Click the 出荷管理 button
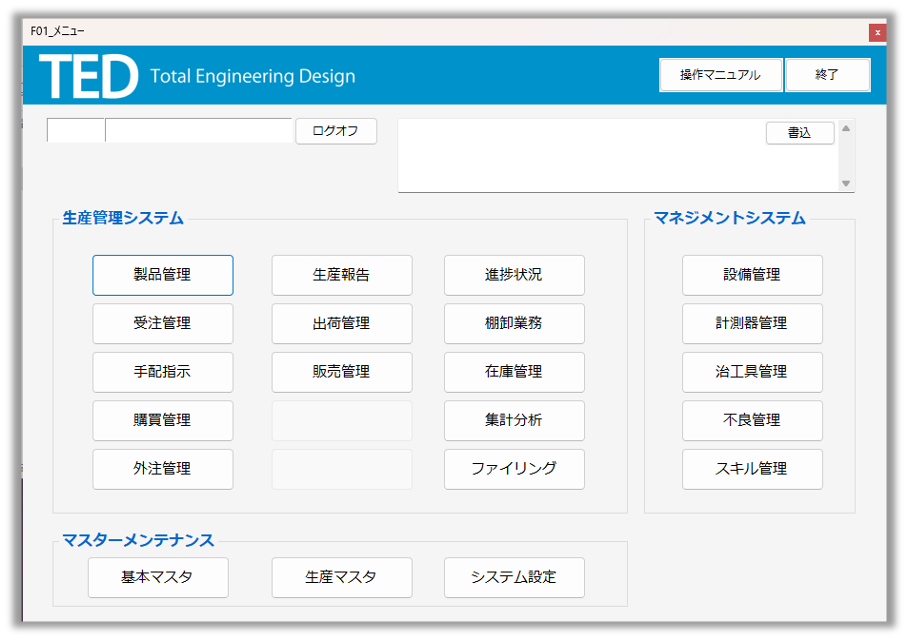 click(341, 323)
